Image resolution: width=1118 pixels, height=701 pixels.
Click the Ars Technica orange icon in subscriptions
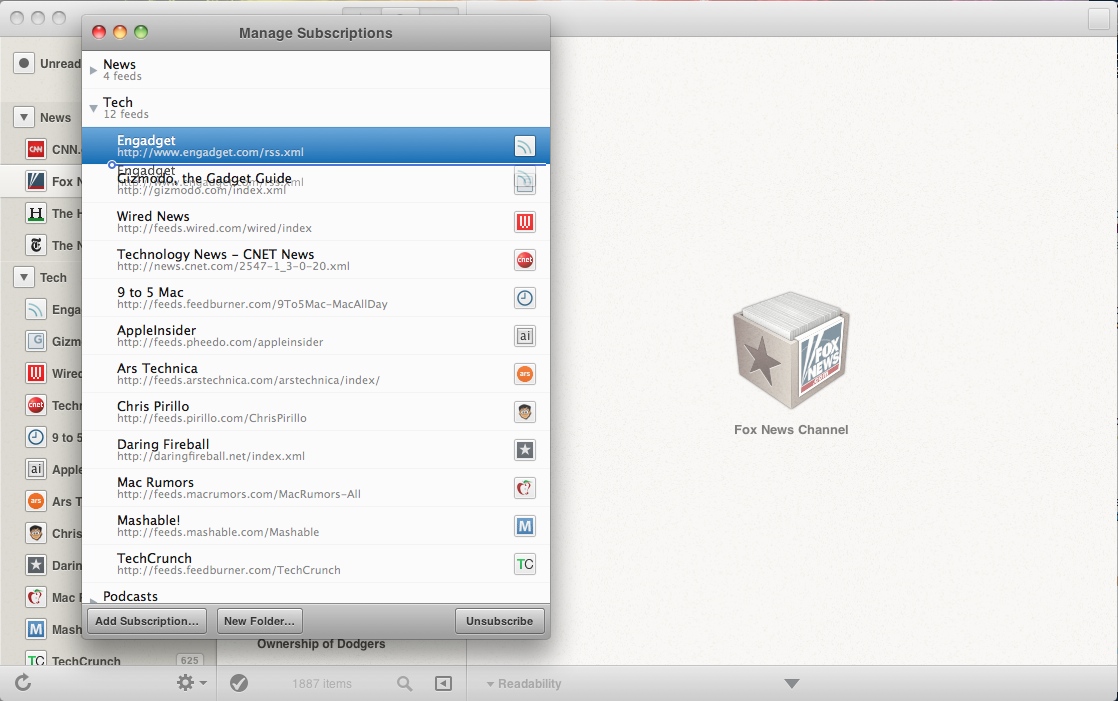(525, 374)
